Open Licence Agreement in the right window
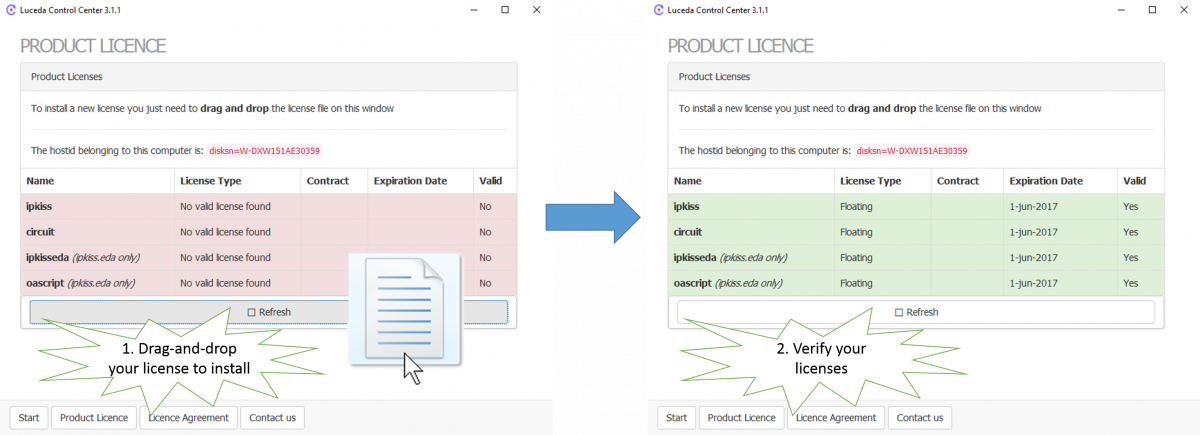This screenshot has width=1200, height=435. click(836, 418)
